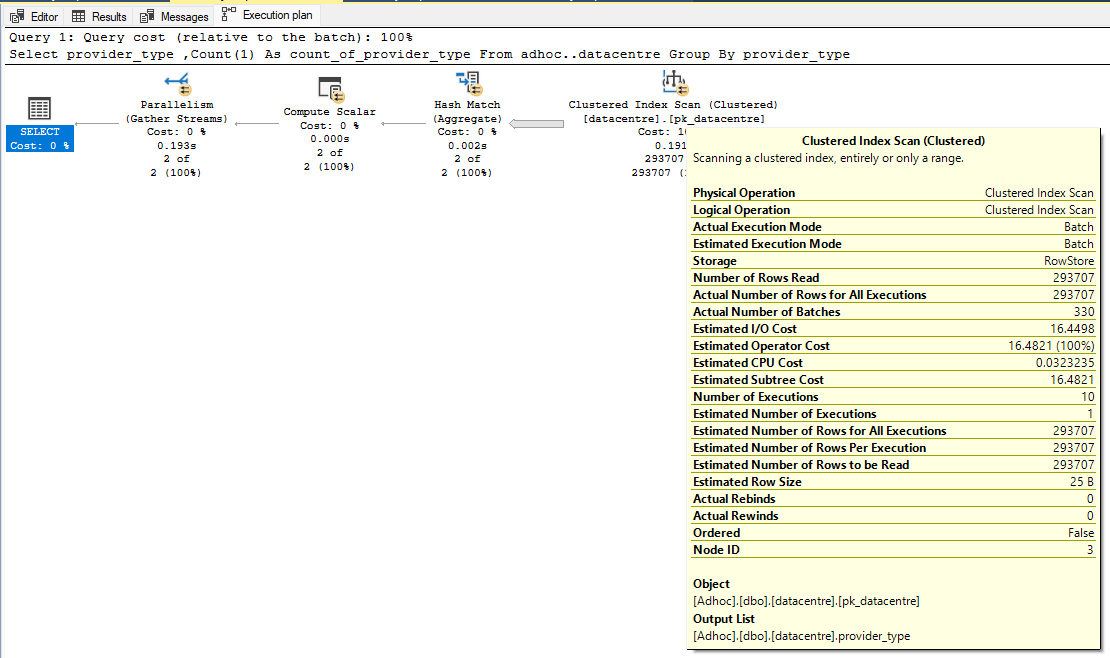The image size is (1110, 658).
Task: Click the 'Actual Execution Mode' property label
Action: point(757,227)
